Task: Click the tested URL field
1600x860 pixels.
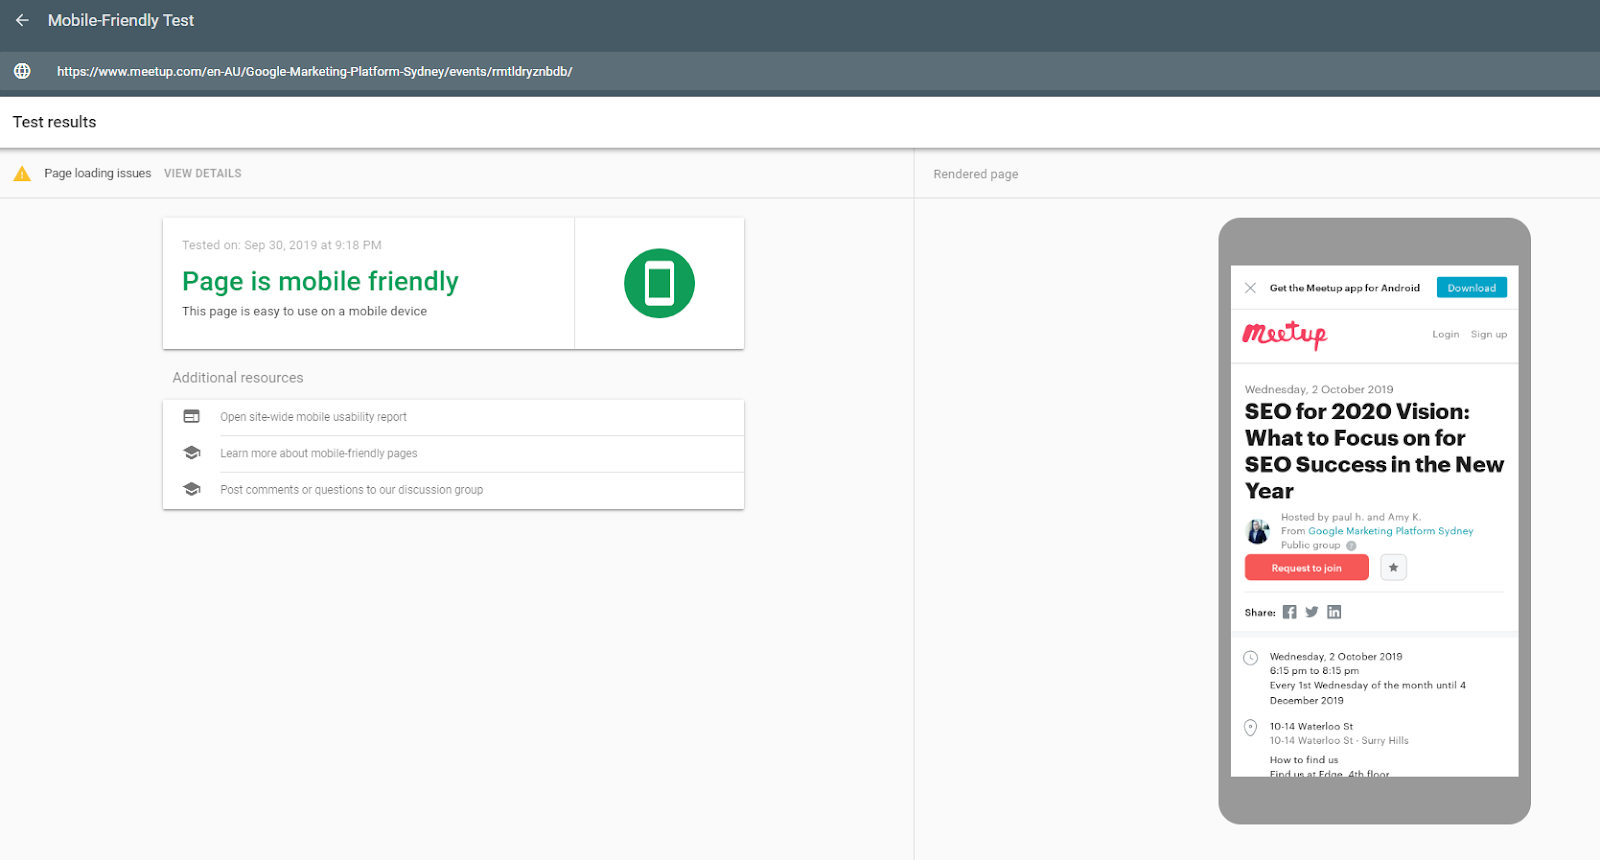Action: coord(800,71)
